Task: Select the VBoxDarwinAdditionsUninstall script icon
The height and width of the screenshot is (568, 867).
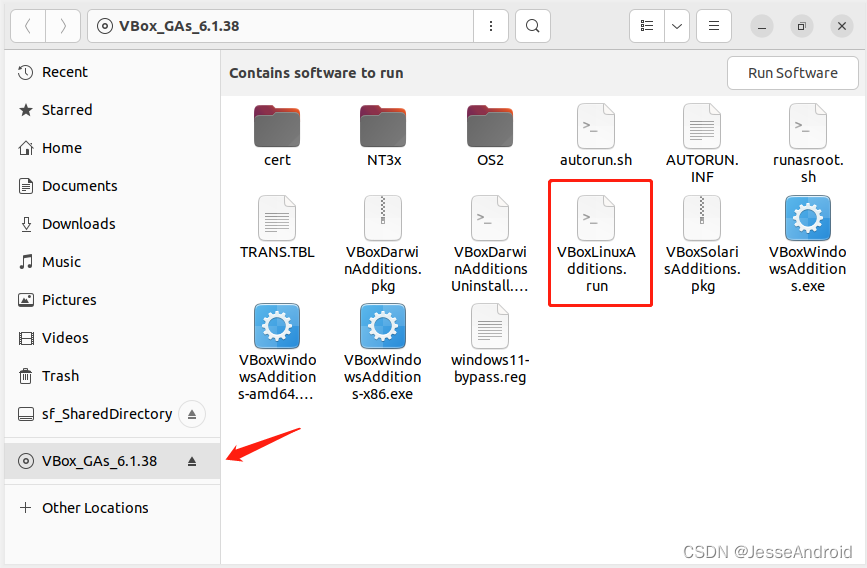Action: pos(490,218)
